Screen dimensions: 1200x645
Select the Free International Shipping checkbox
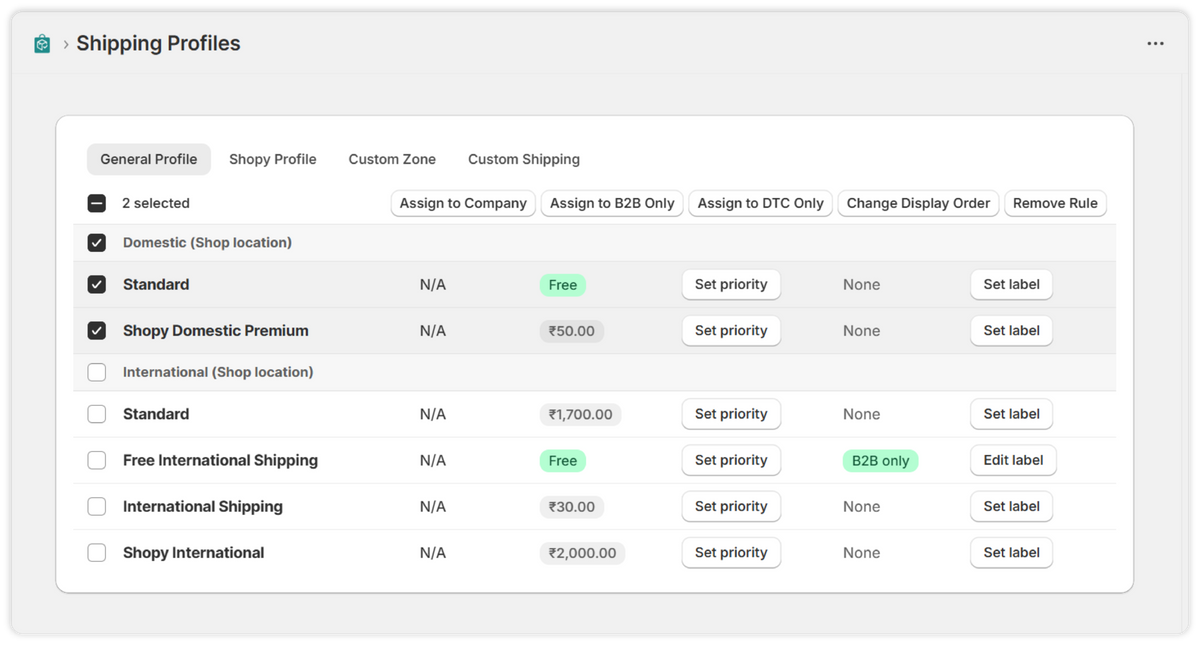(97, 461)
